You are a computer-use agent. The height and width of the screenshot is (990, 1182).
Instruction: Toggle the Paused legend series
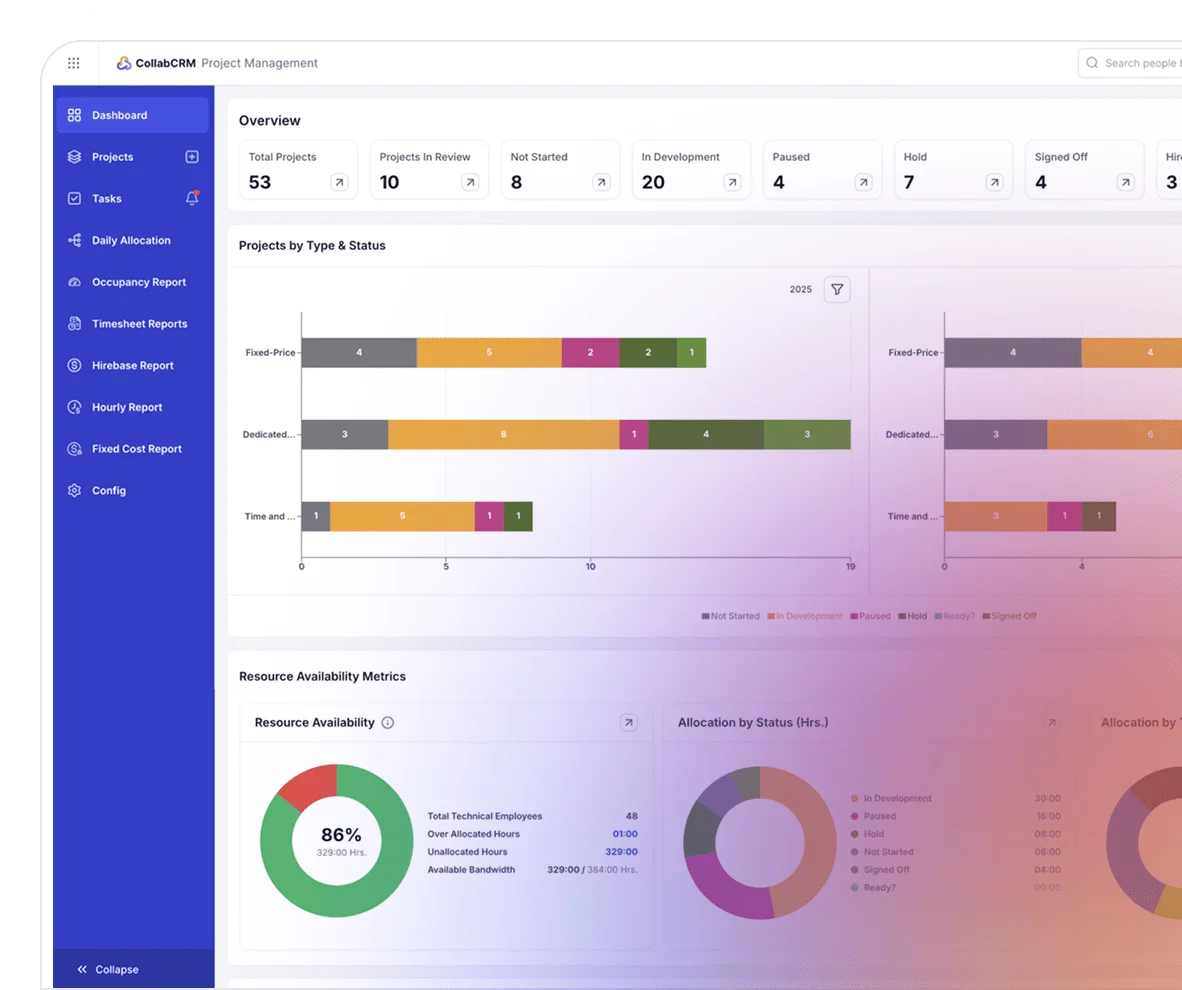(870, 616)
